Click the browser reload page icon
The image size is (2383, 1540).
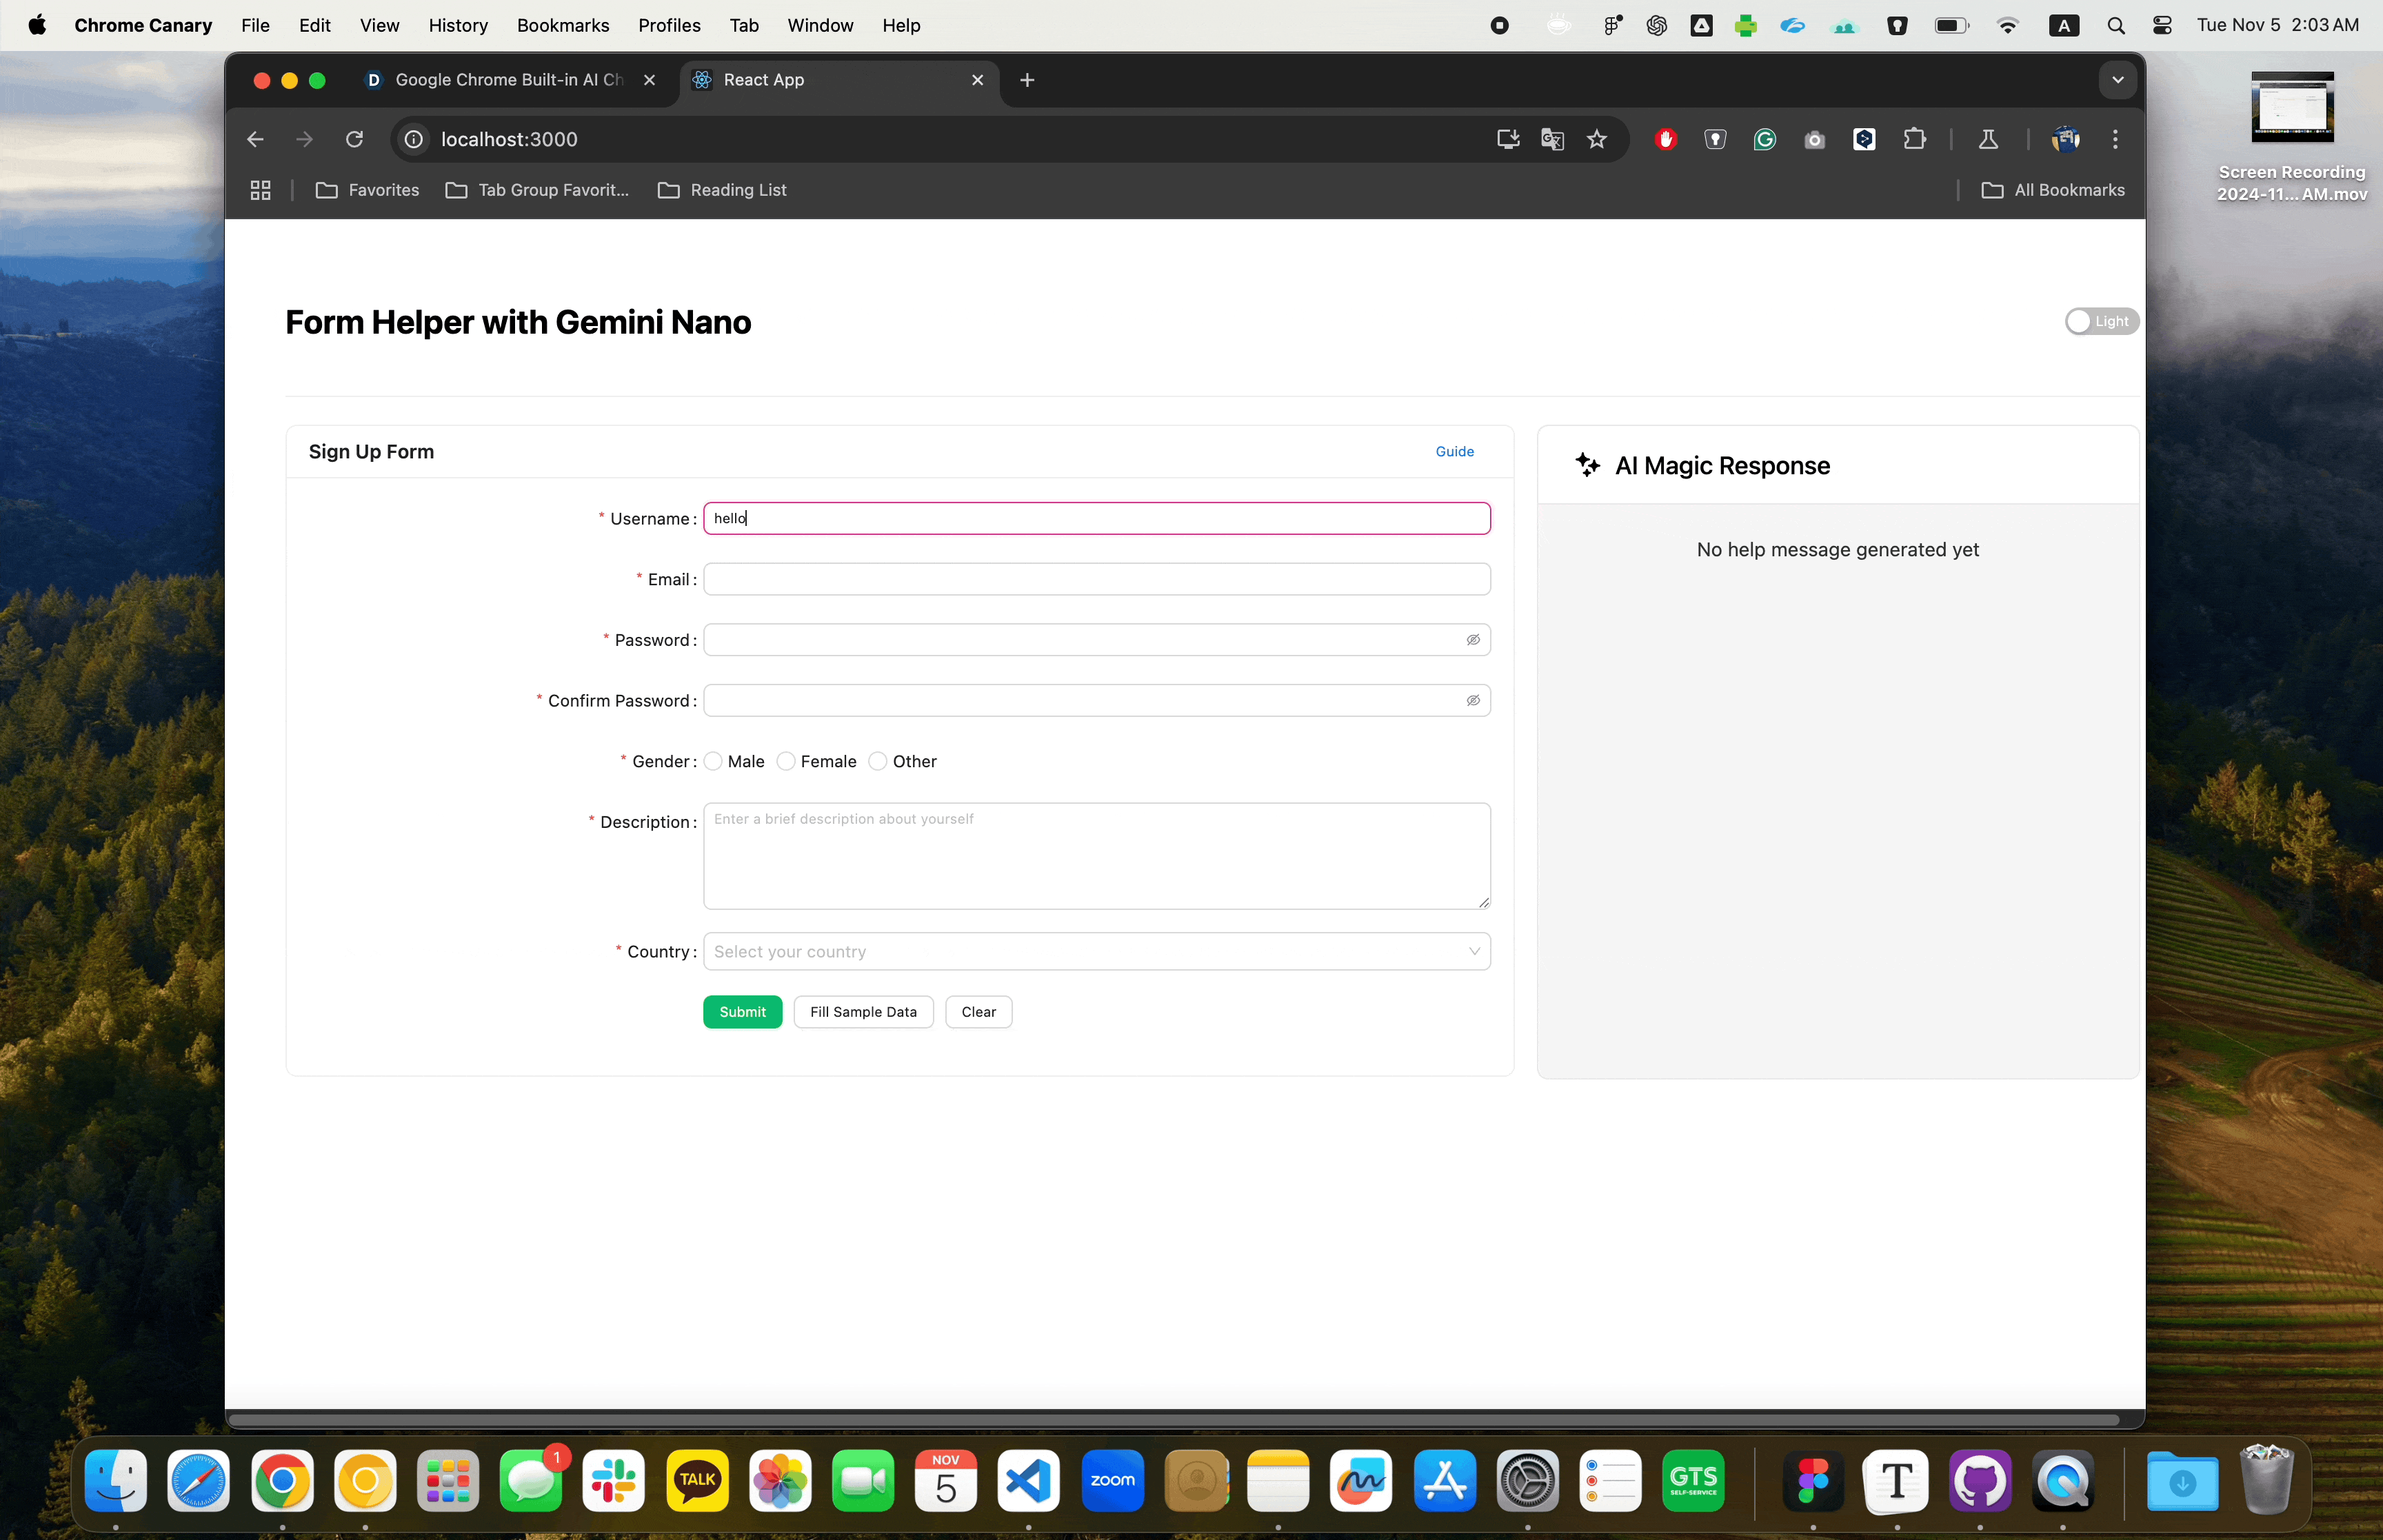pos(354,139)
